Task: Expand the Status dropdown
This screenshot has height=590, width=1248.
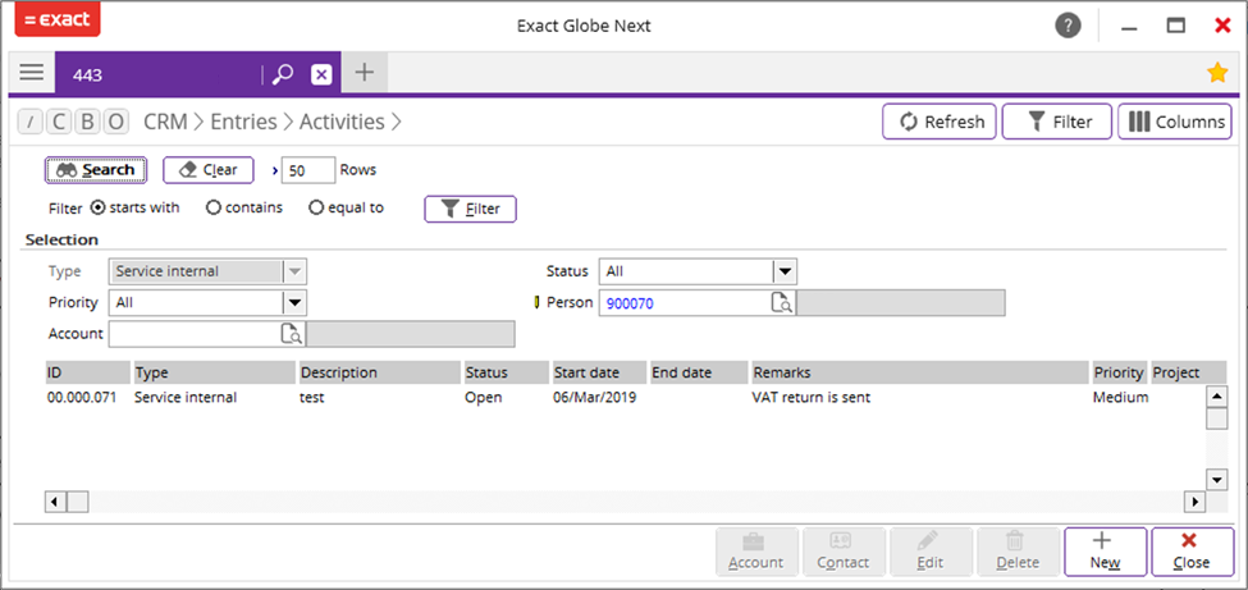Action: pos(785,271)
